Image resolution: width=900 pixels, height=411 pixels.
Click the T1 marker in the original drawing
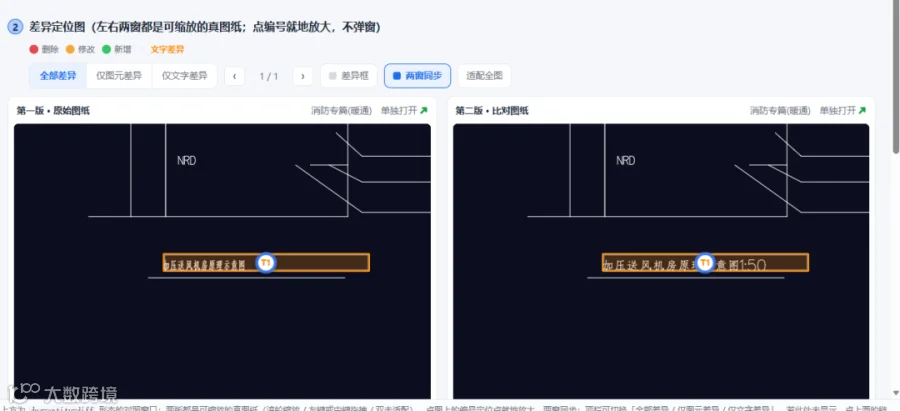pos(265,263)
